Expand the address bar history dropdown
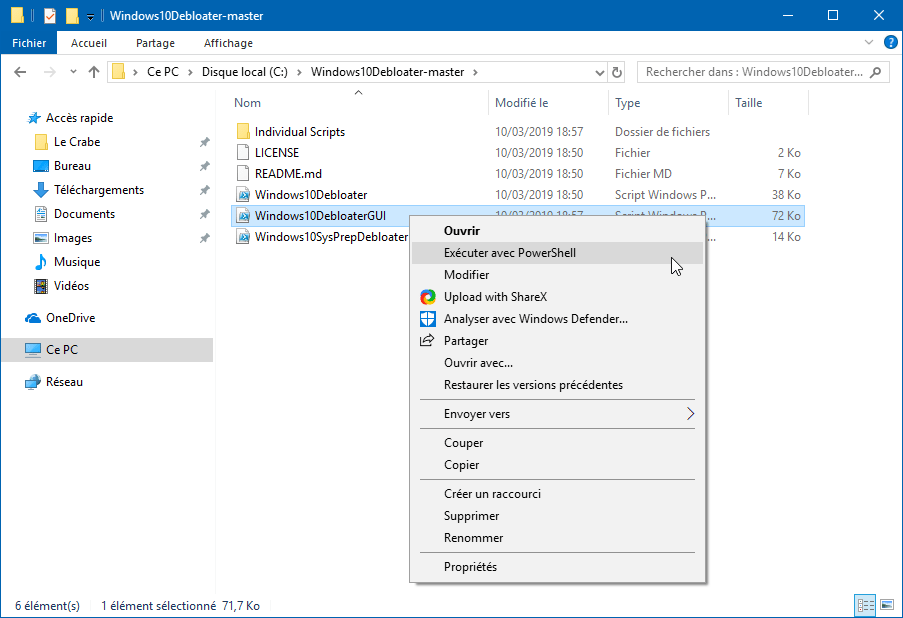The width and height of the screenshot is (903, 618). click(x=600, y=73)
